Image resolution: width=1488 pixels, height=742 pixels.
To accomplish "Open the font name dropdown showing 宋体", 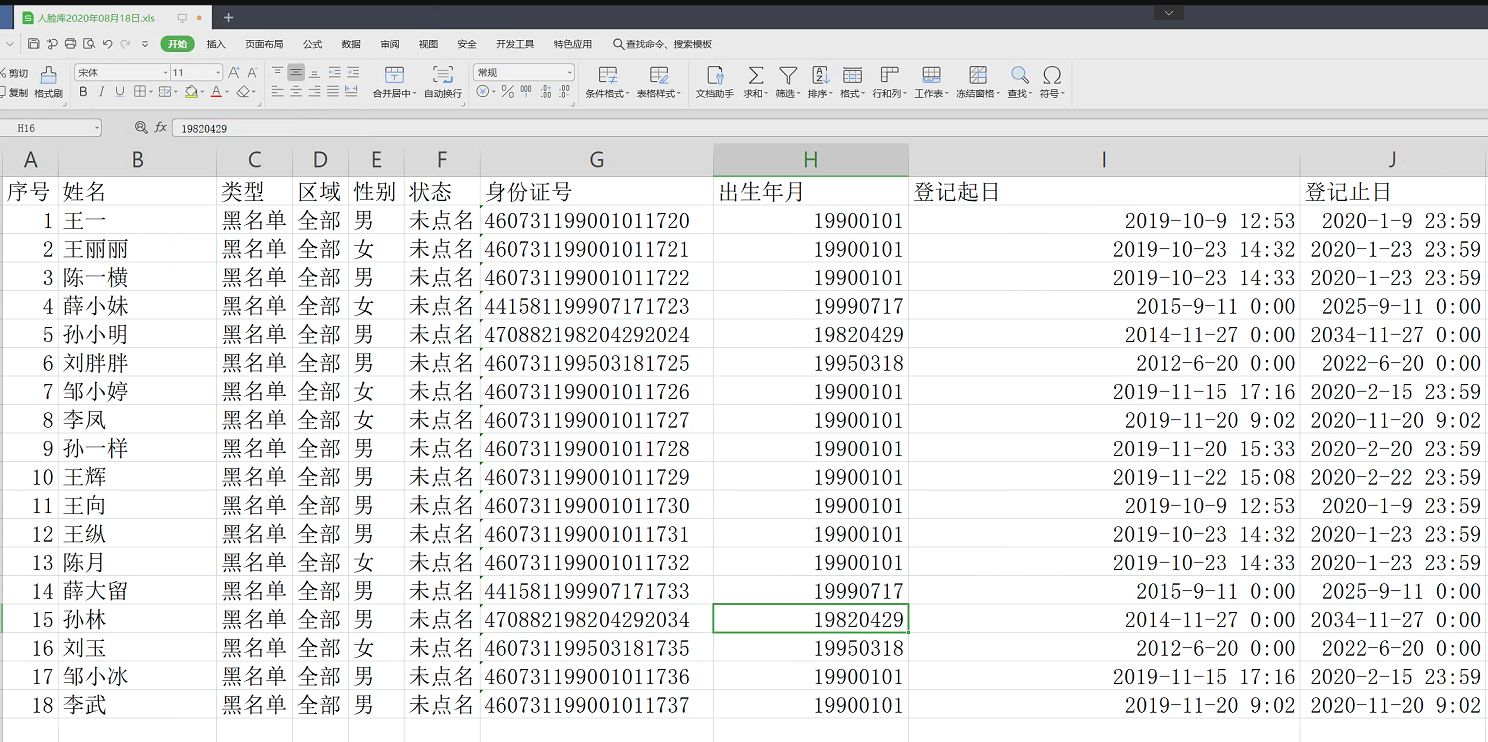I will 165,73.
